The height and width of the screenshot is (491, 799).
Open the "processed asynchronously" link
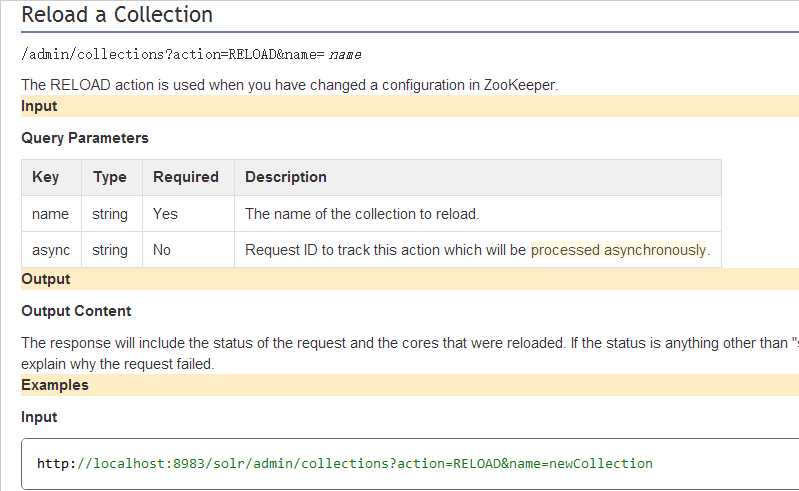(x=619, y=250)
